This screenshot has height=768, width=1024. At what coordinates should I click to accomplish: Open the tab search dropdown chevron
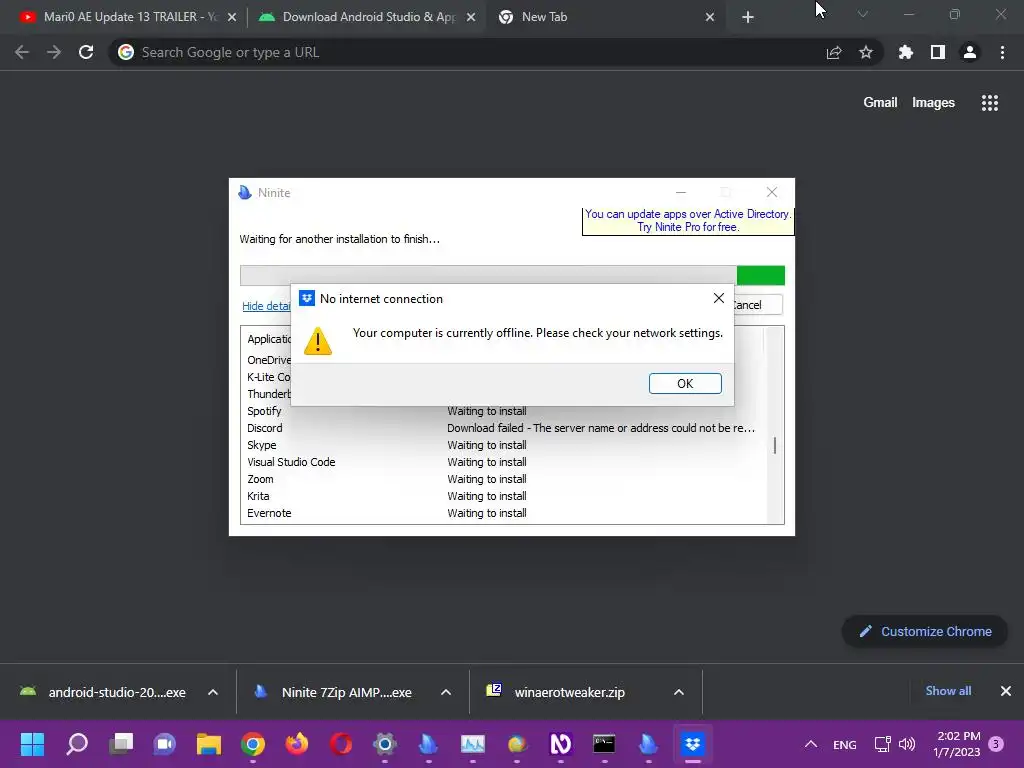863,14
